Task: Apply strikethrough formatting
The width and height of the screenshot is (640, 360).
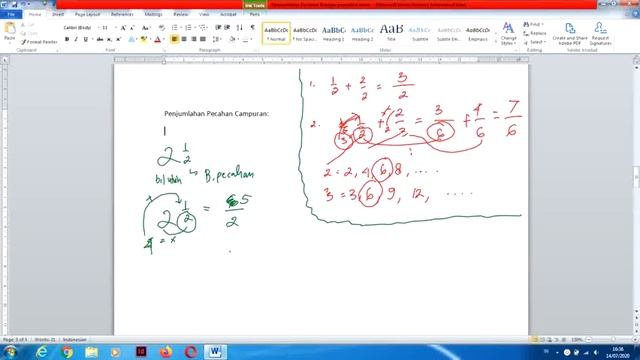Action: [x=100, y=39]
